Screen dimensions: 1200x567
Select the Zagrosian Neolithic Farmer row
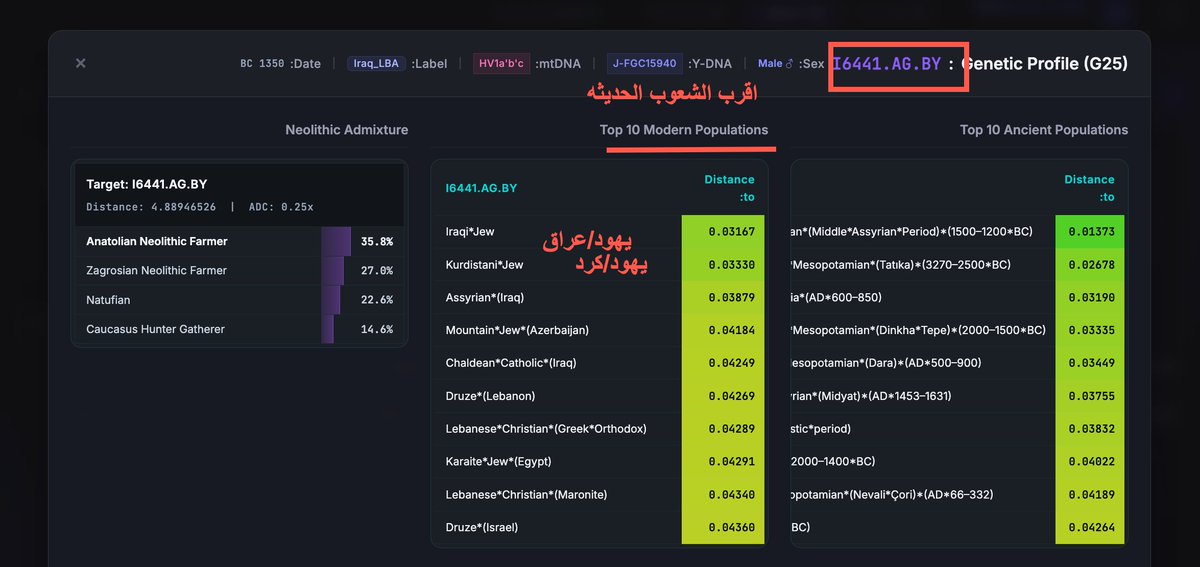(239, 270)
